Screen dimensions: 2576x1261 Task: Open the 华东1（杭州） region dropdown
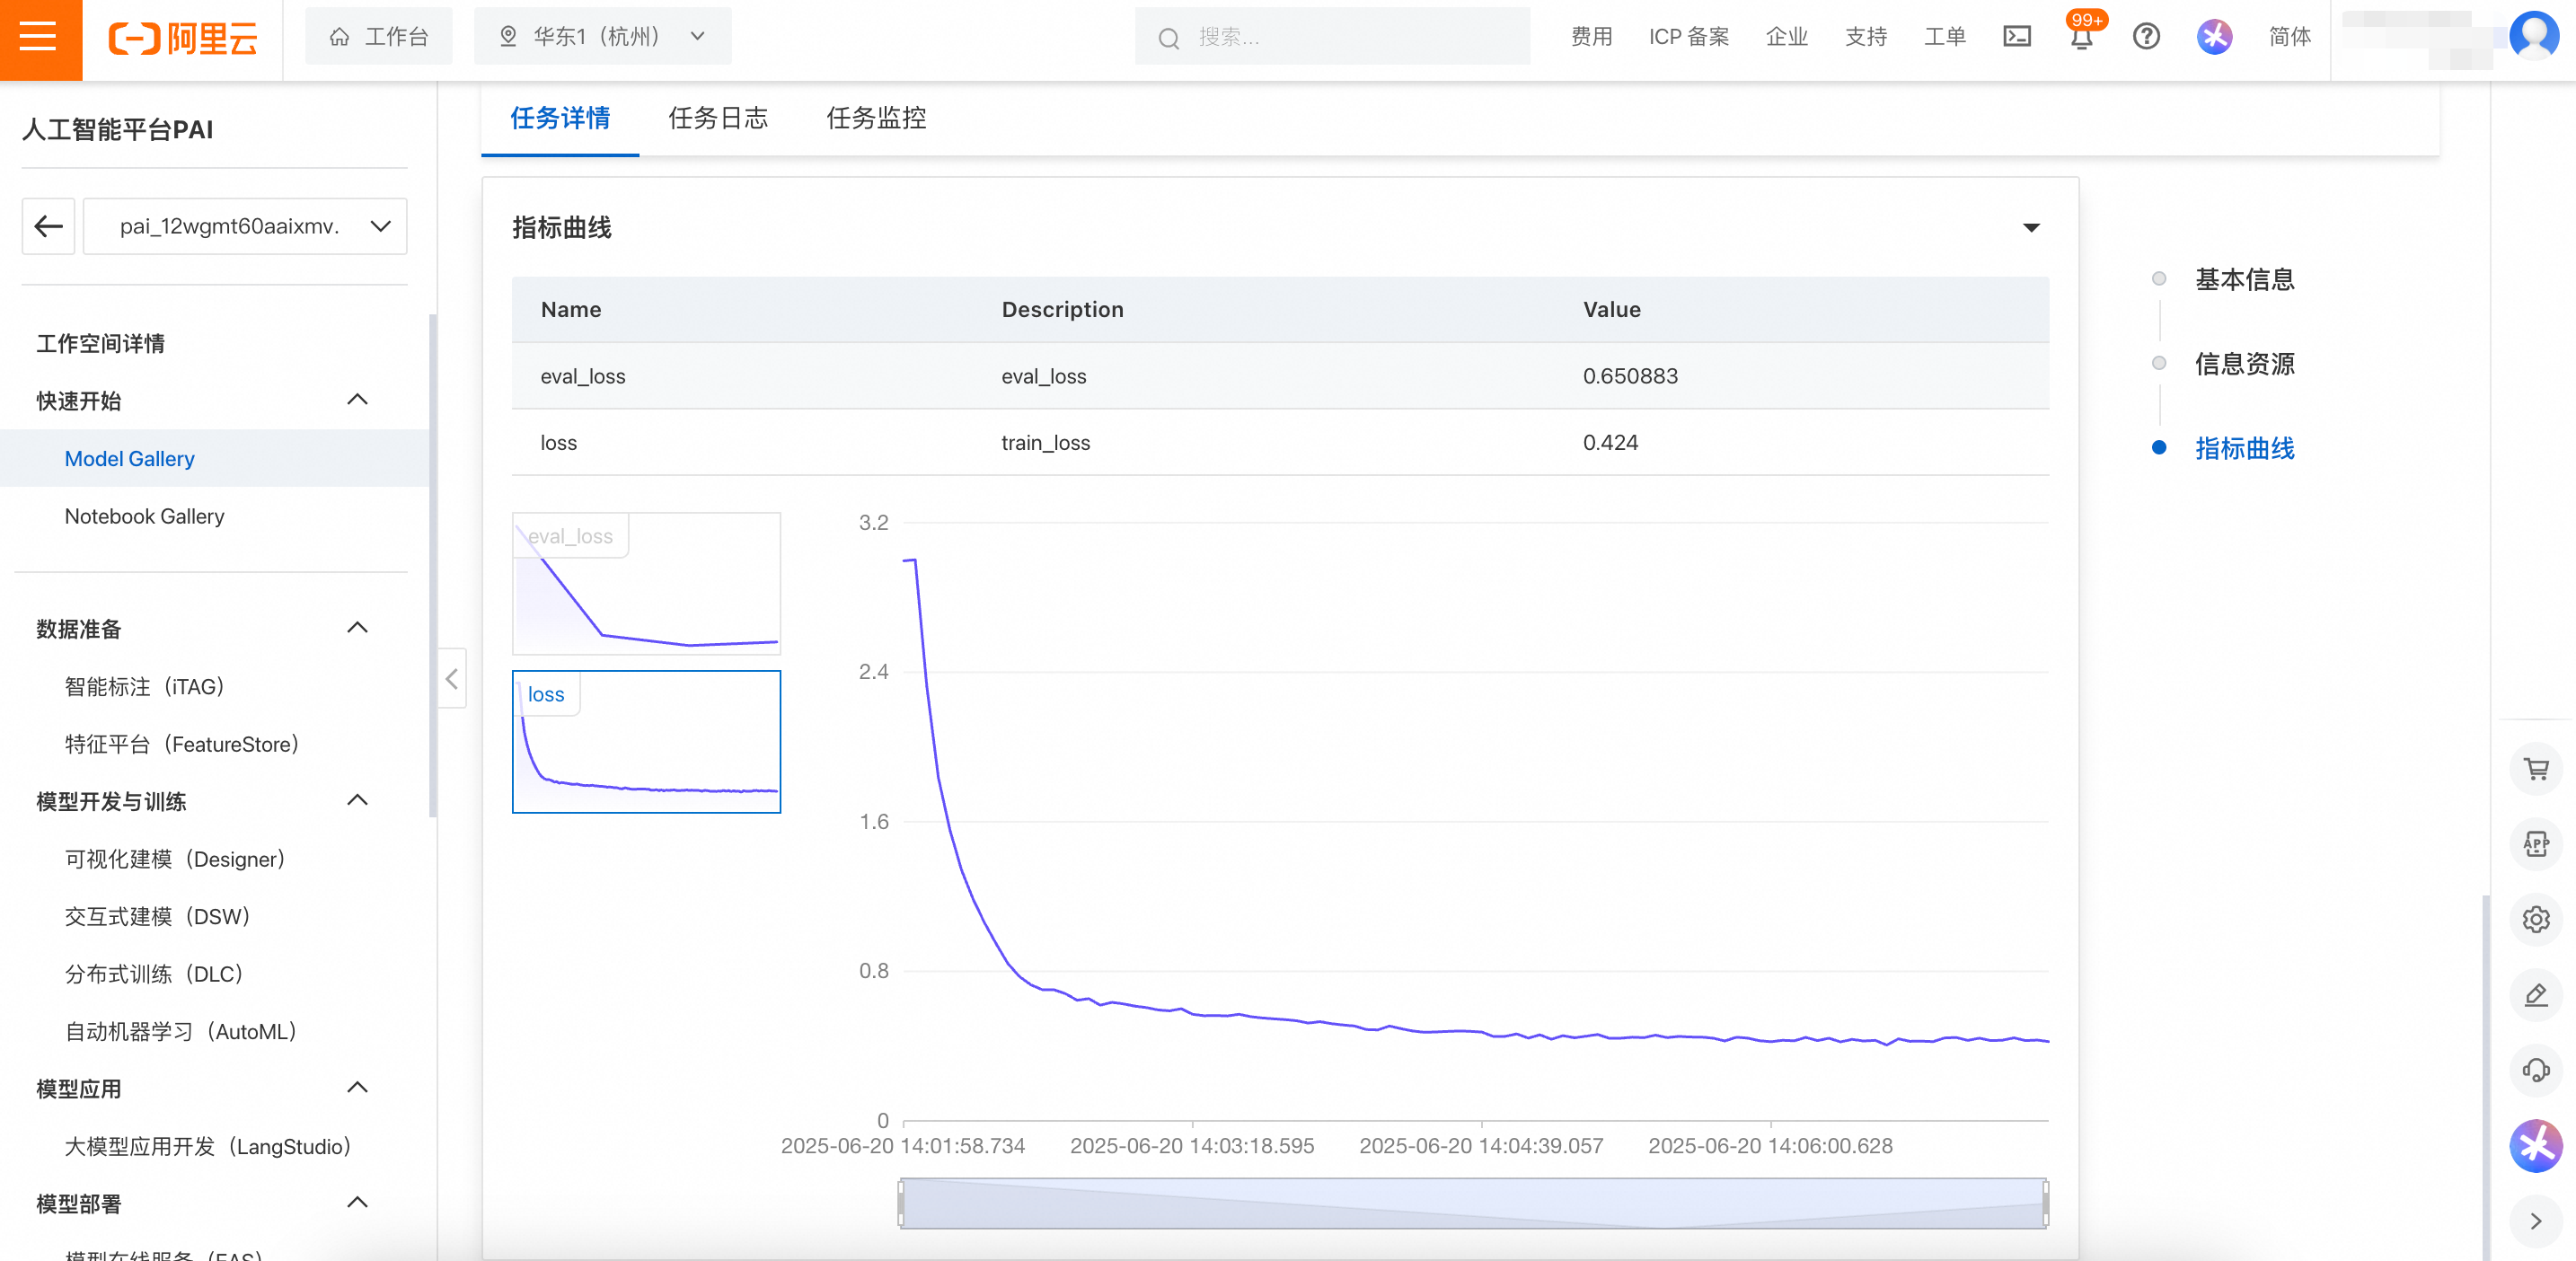602,37
